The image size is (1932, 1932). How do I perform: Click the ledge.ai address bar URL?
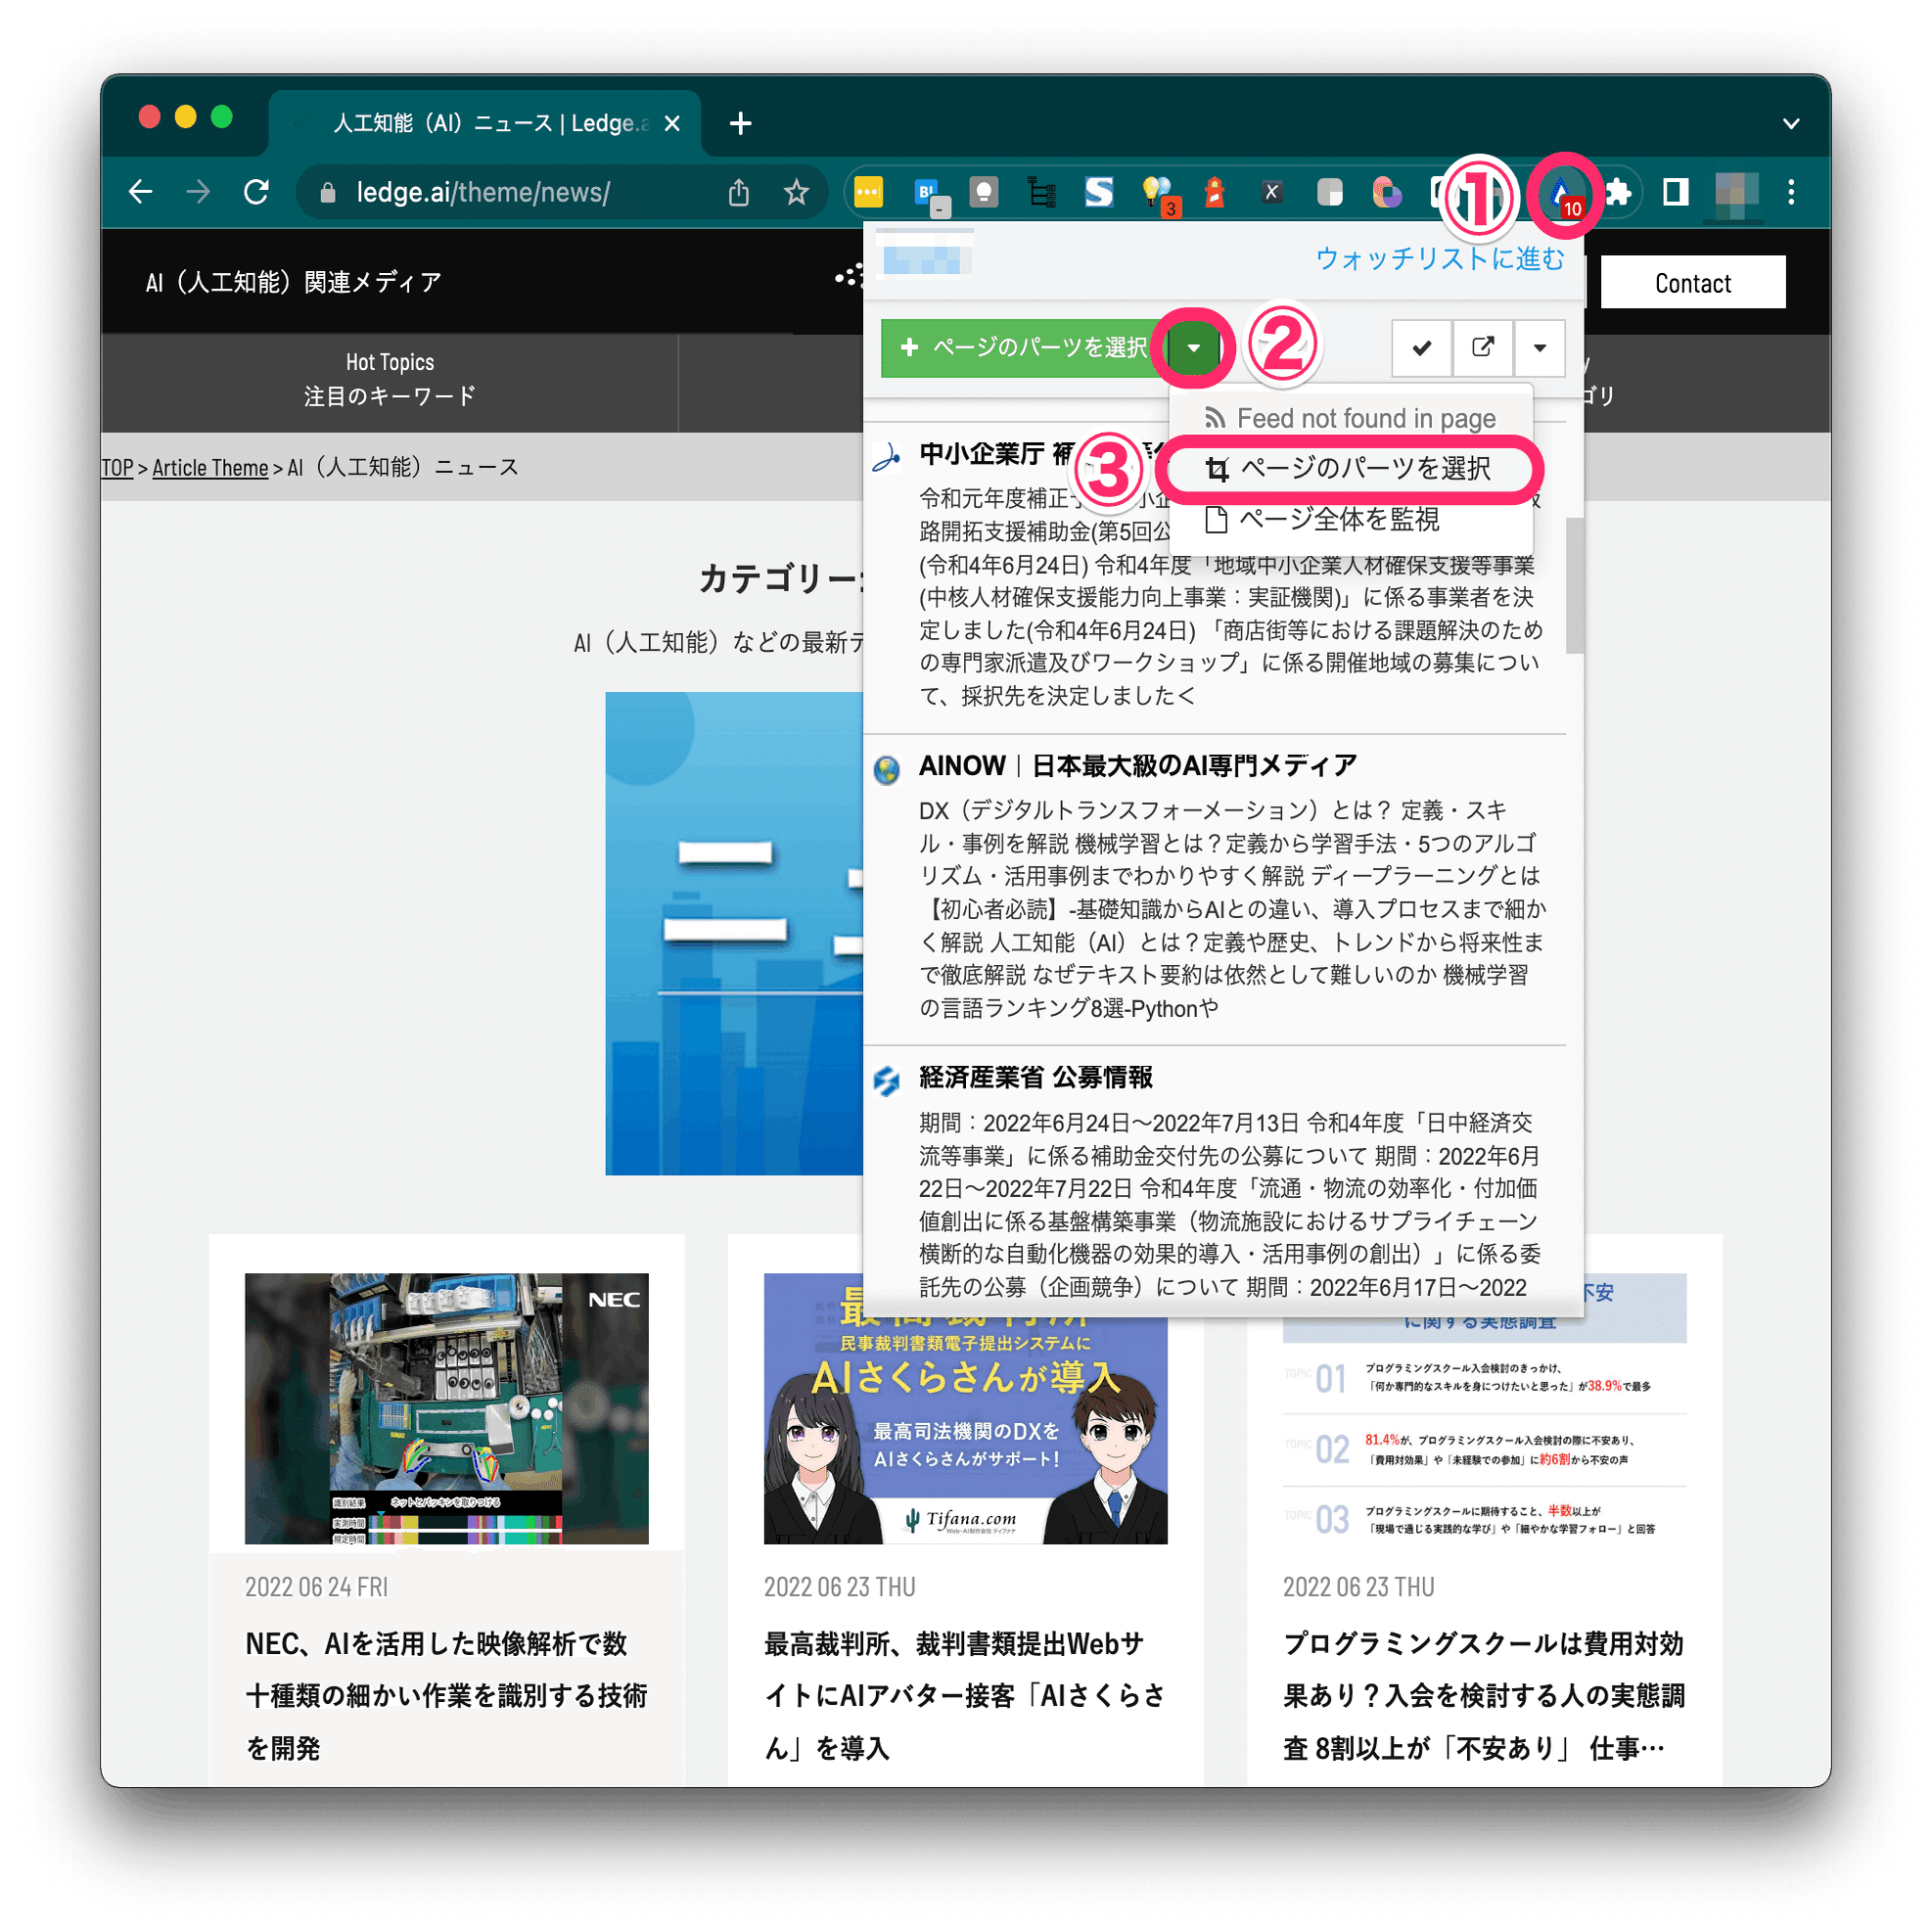pos(483,192)
